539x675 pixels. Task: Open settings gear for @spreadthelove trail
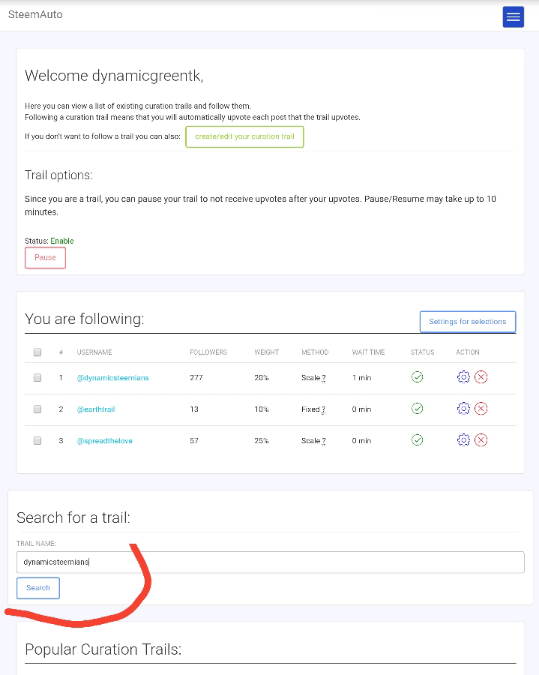[463, 440]
